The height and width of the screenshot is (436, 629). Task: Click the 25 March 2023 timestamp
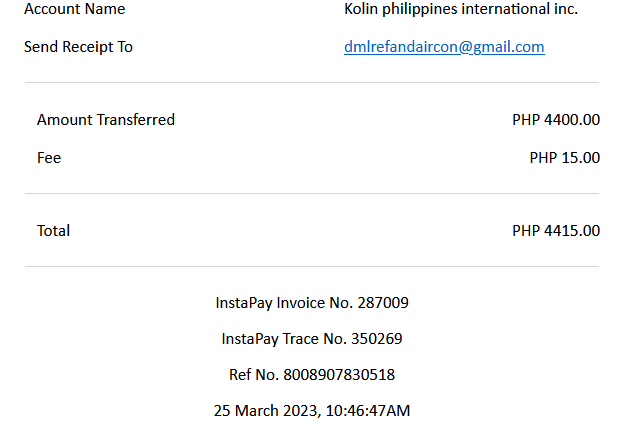coord(312,411)
